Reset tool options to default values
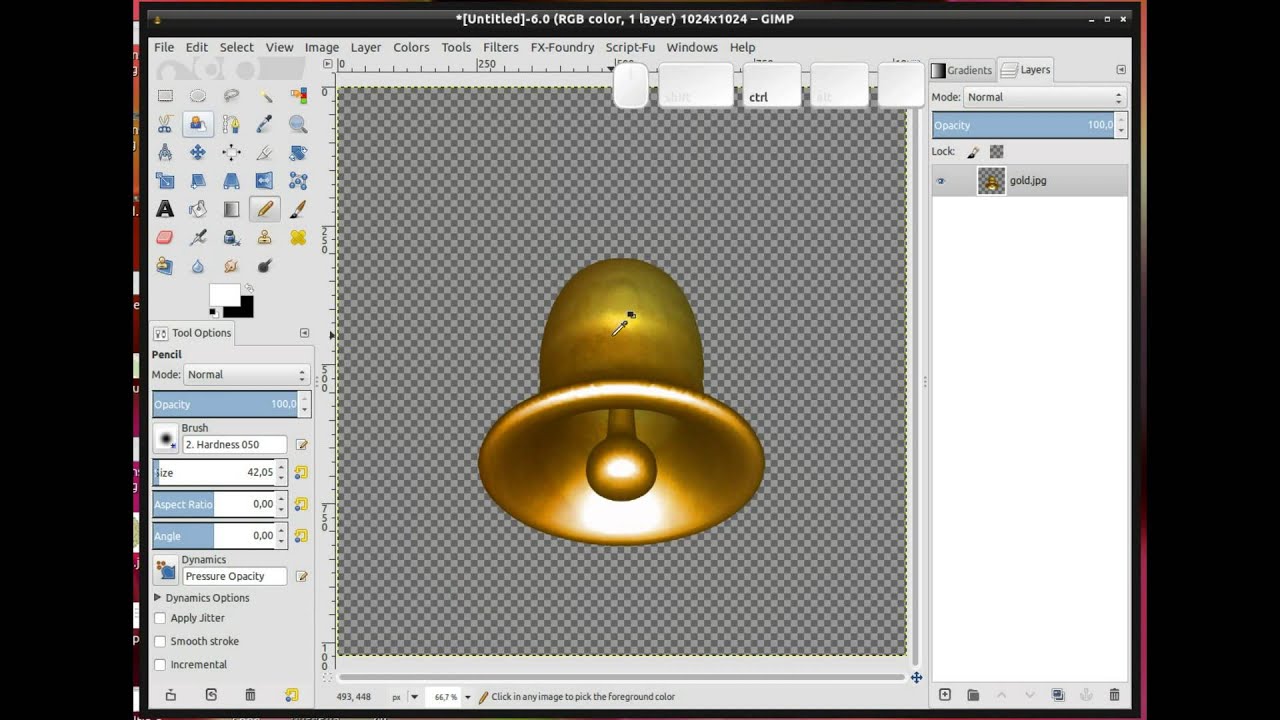 click(291, 695)
